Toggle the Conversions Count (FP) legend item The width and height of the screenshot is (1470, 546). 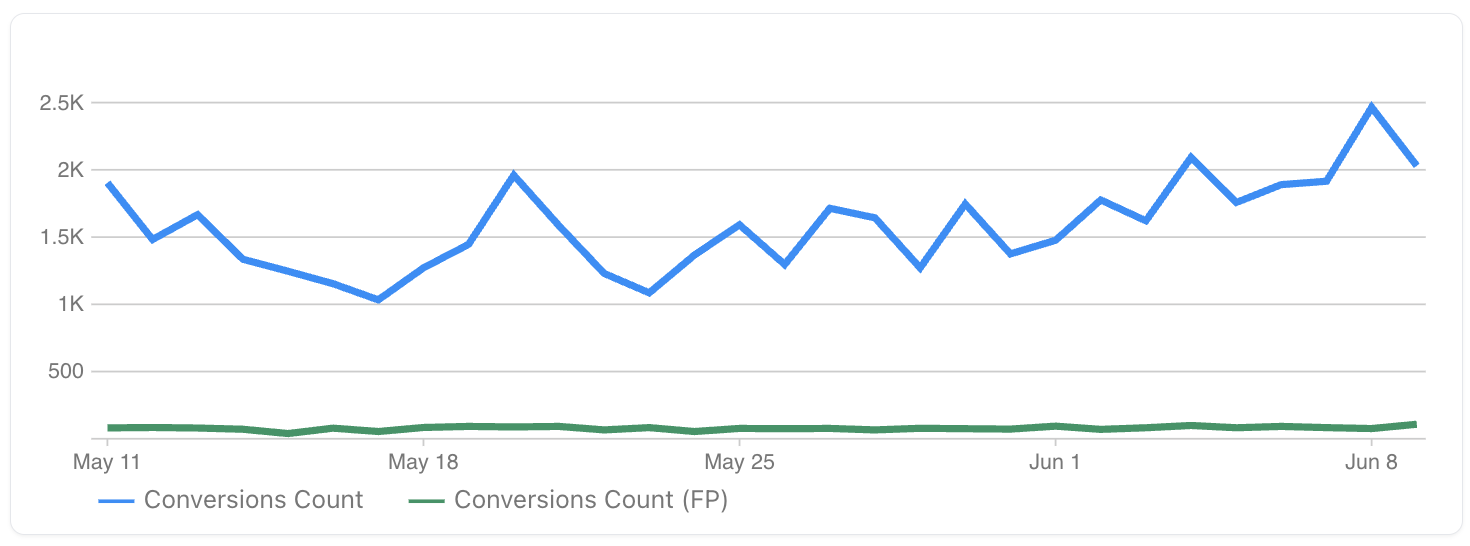coord(590,500)
